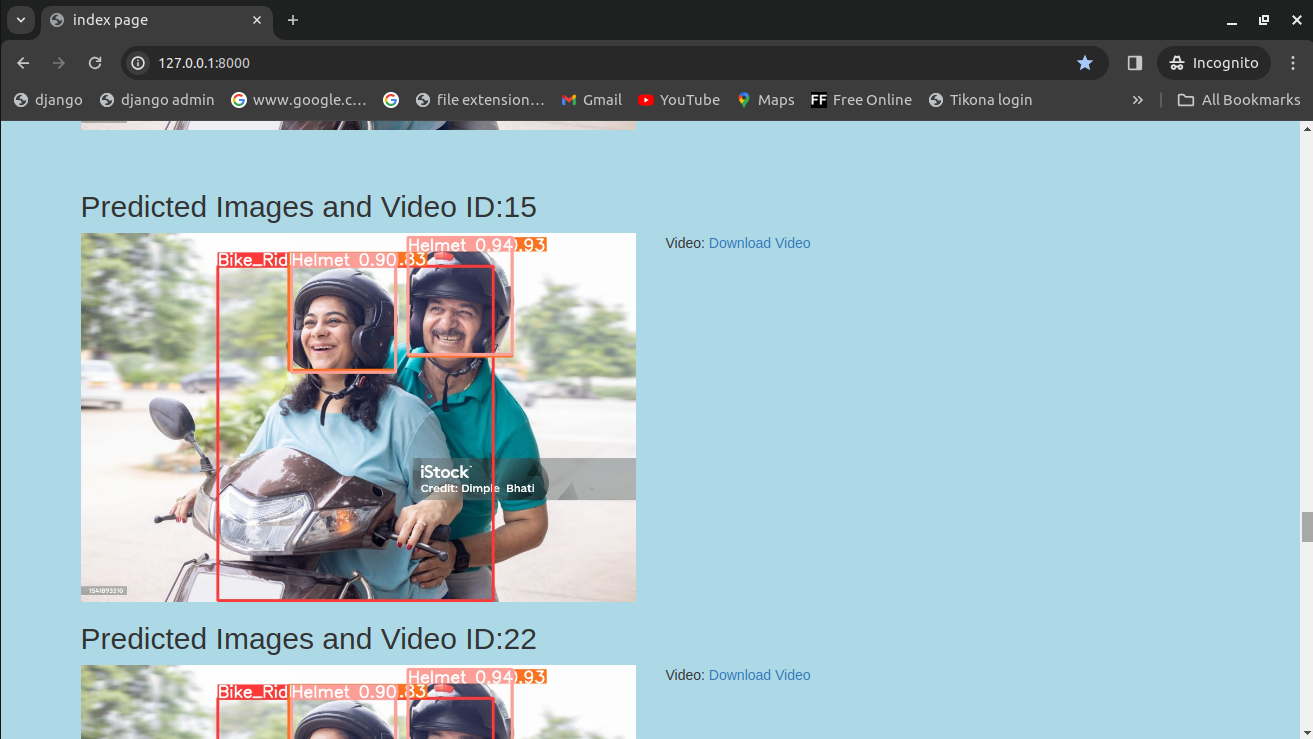Open the Incognito profile button

point(1214,63)
